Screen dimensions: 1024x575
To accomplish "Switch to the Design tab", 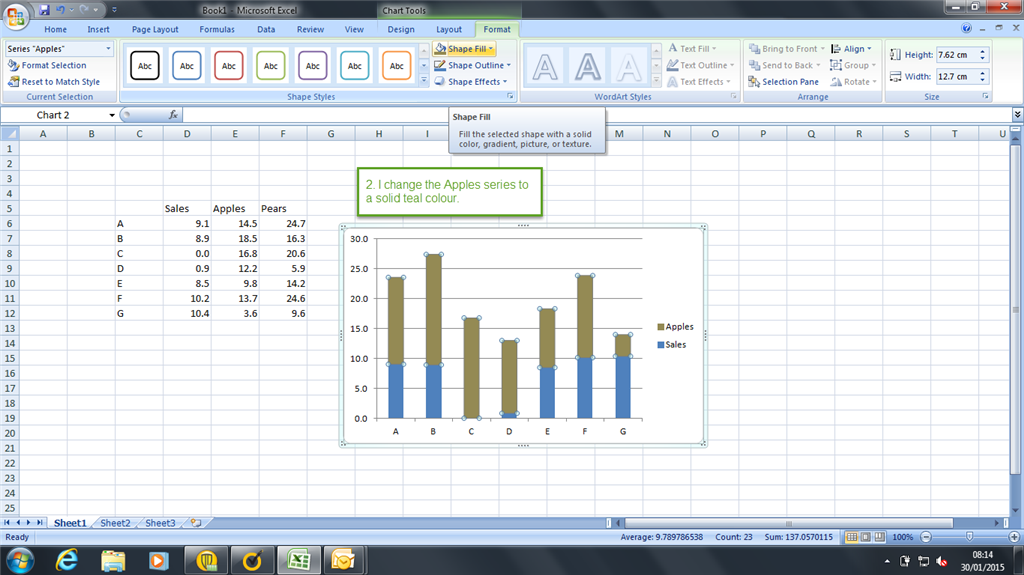I will click(401, 29).
